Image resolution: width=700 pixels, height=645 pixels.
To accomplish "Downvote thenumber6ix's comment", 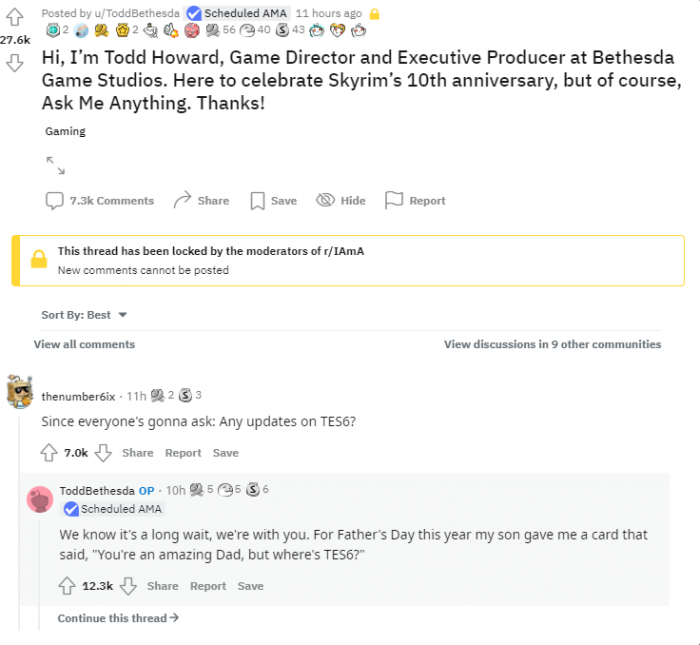I will pos(102,453).
